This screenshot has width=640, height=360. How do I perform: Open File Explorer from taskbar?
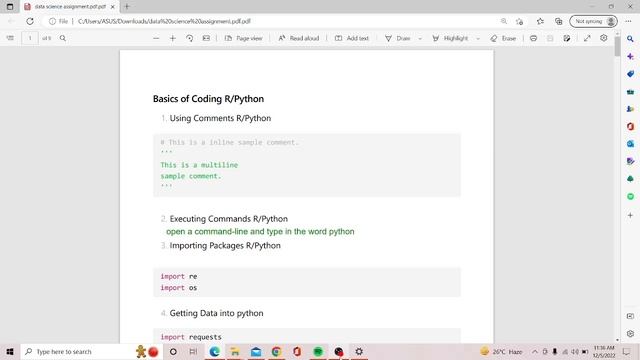(235, 351)
